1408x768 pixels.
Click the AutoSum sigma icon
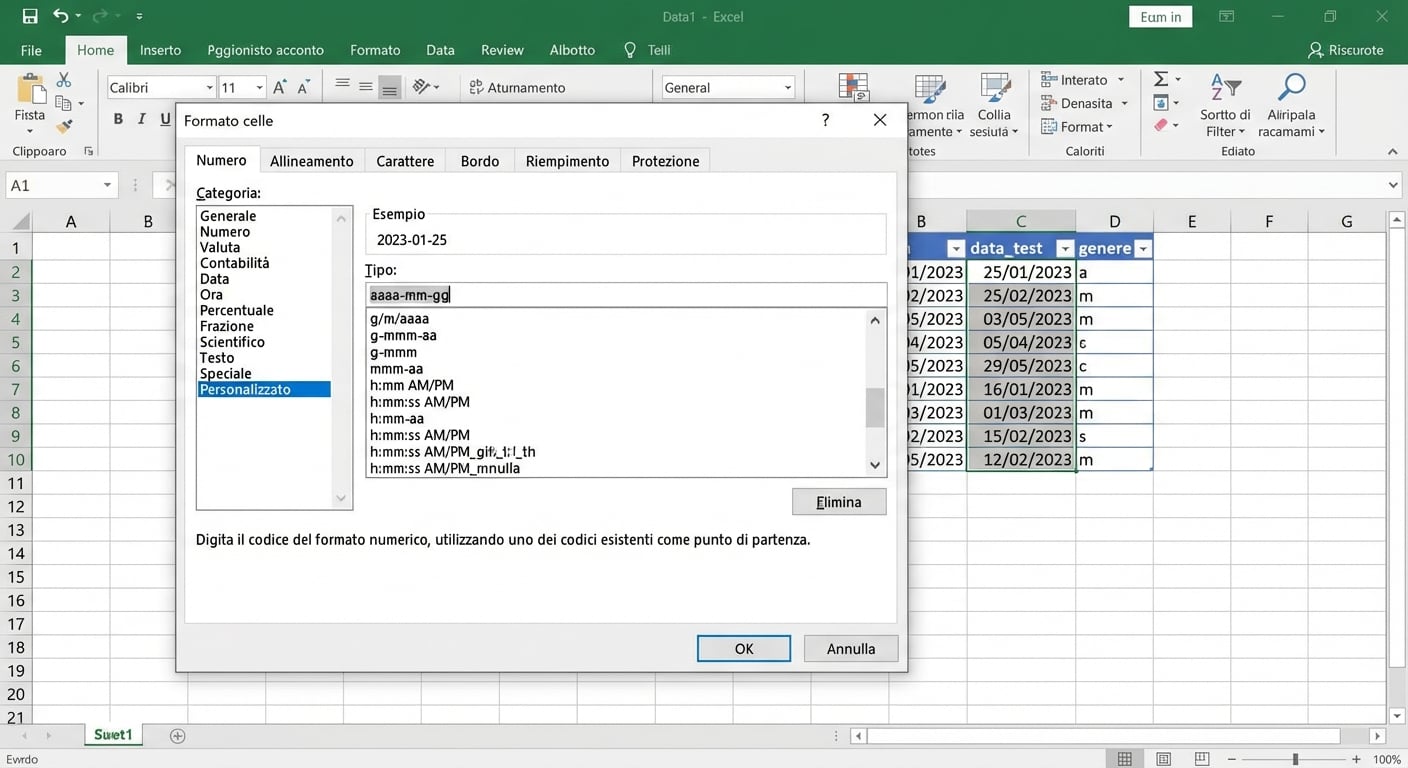1161,79
